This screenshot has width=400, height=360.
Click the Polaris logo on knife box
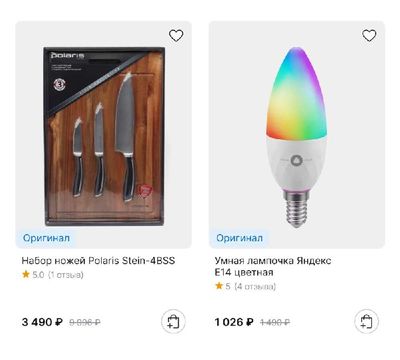pos(67,55)
